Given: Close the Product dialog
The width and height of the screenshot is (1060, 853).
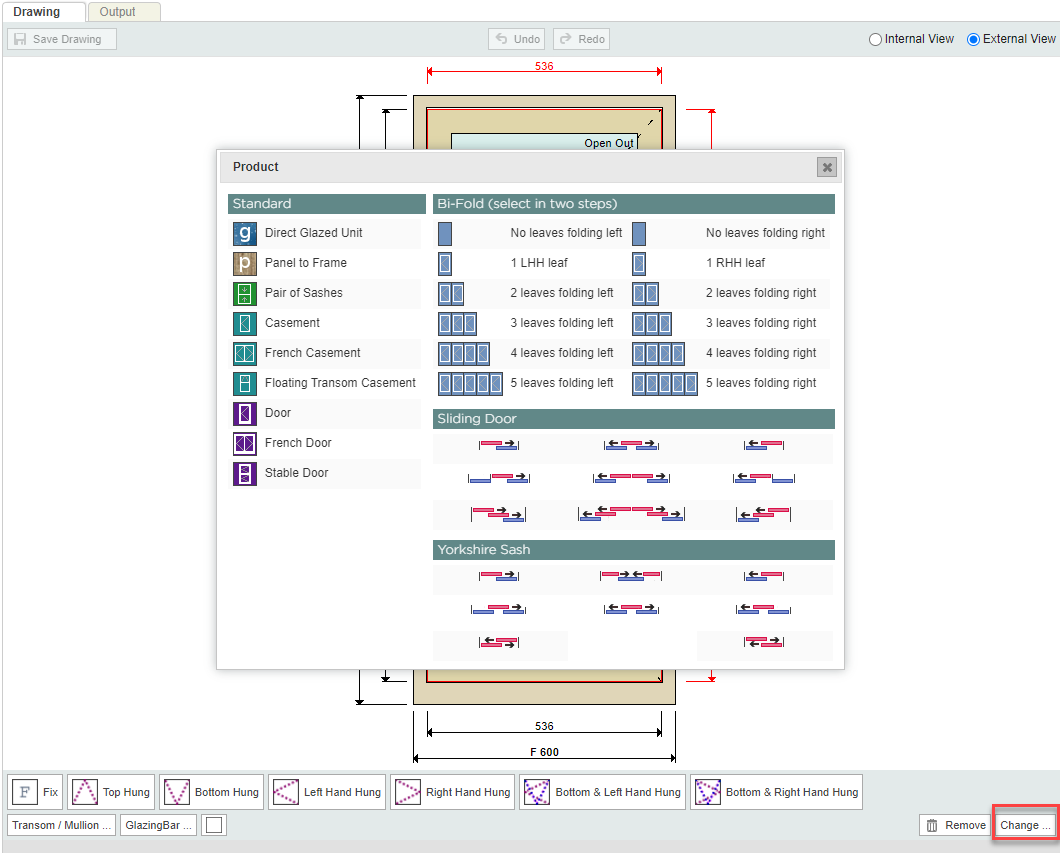Looking at the screenshot, I should [826, 167].
